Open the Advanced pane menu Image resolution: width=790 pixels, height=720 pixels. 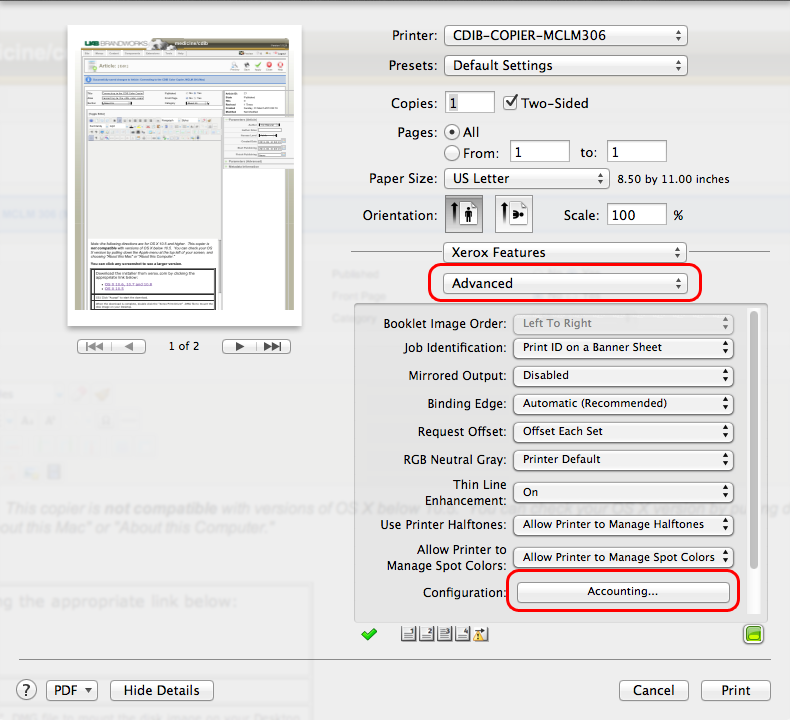coord(566,284)
